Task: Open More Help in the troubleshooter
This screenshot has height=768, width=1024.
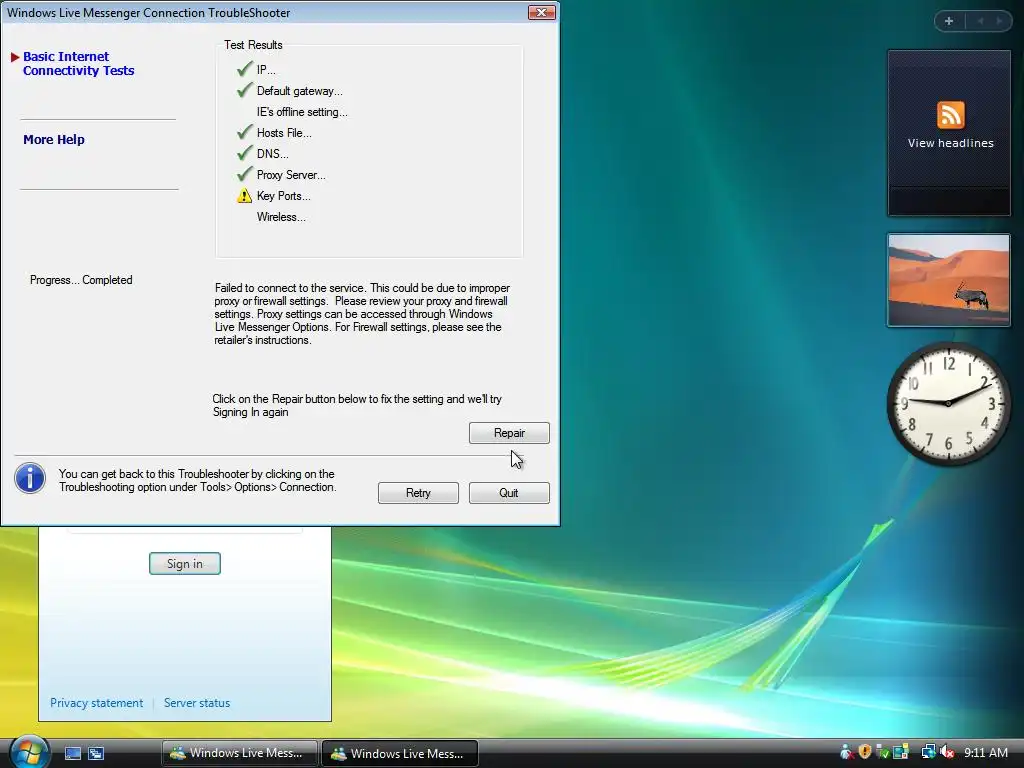Action: coord(54,139)
